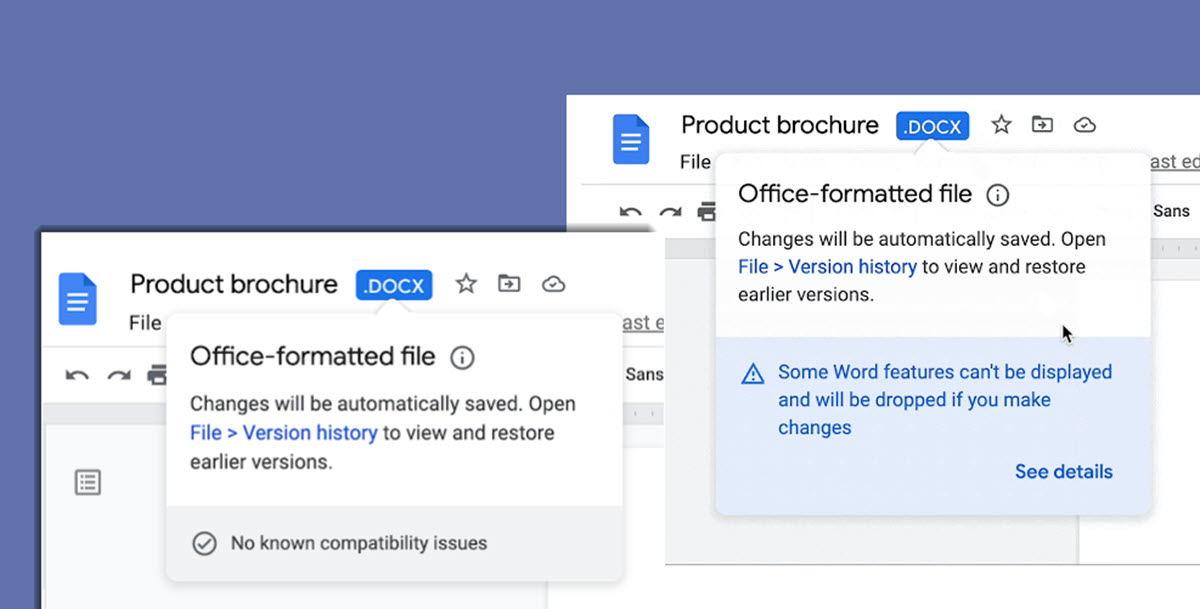Click the info icon beside Office-formatted file in the warning popup
The width and height of the screenshot is (1200, 609).
tap(997, 195)
